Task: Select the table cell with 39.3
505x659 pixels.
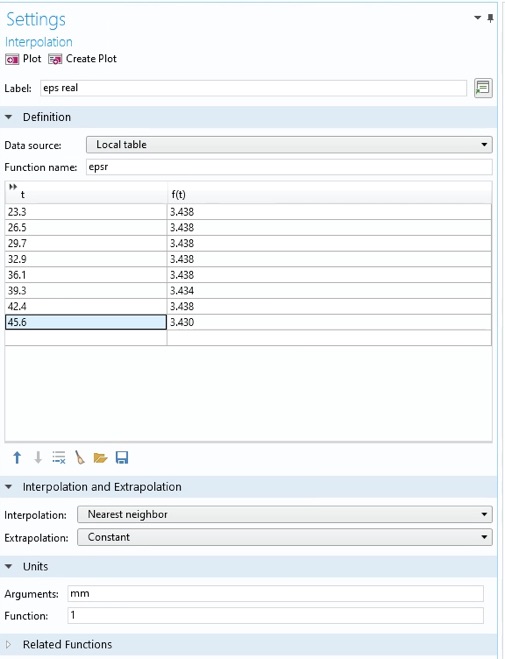Action: pos(86,290)
